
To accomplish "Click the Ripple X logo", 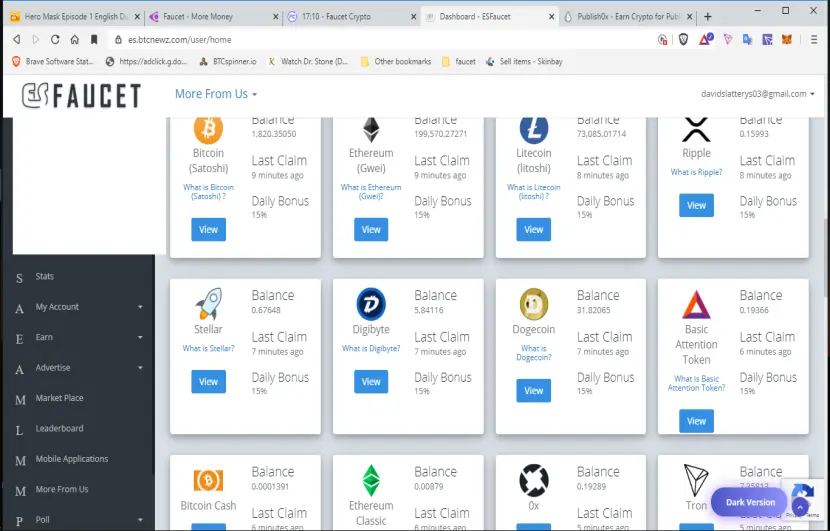I will (x=696, y=130).
